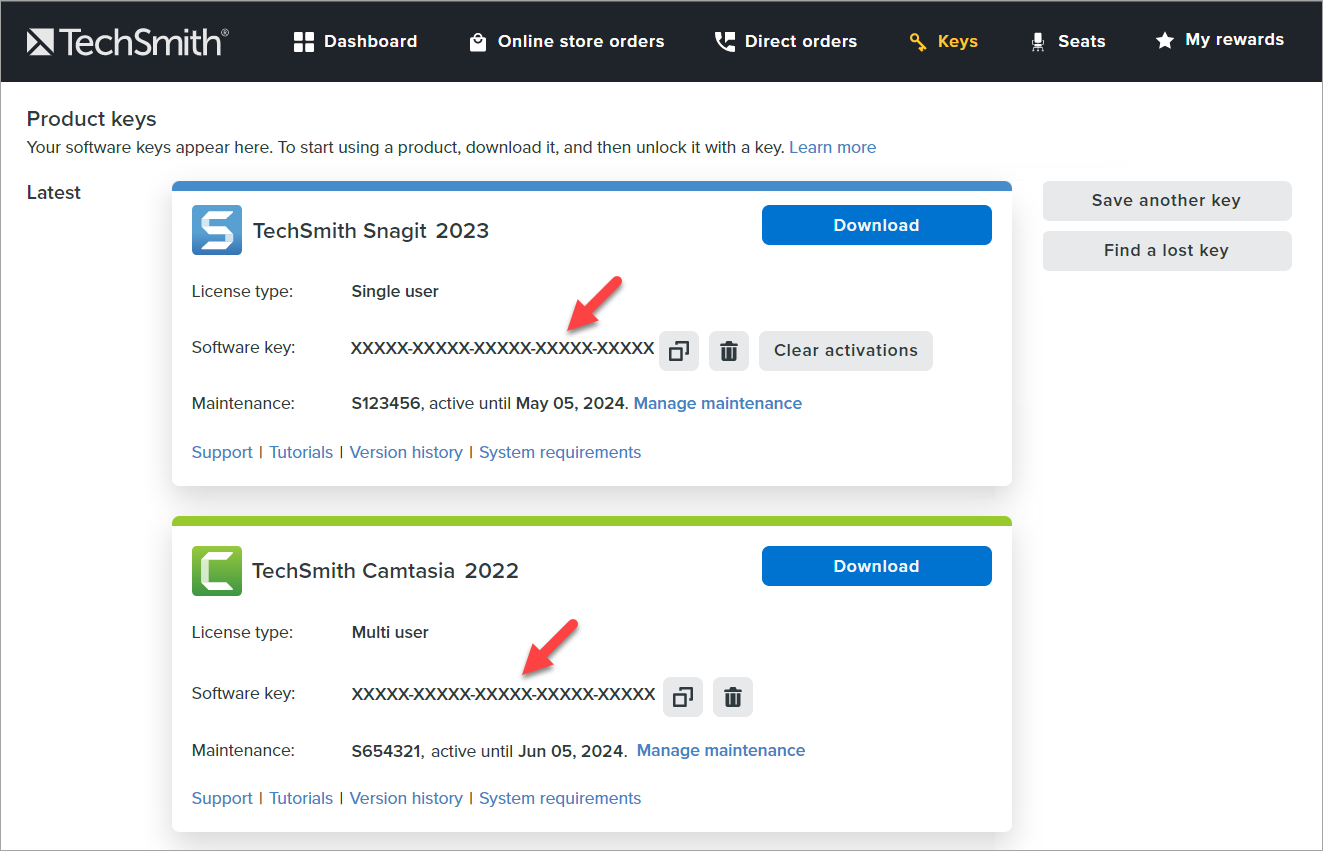Switch to the Seats tab

(x=1067, y=41)
